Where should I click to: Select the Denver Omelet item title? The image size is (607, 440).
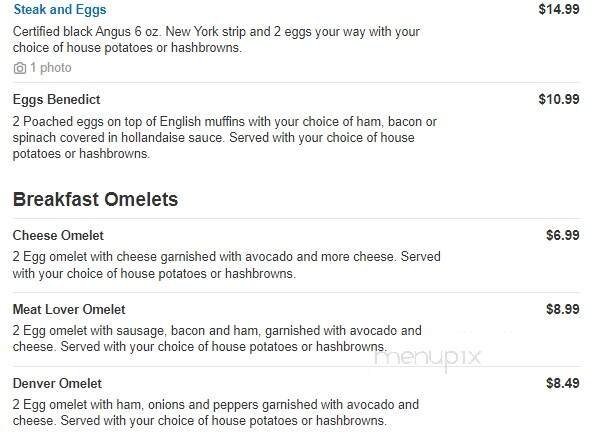[58, 383]
